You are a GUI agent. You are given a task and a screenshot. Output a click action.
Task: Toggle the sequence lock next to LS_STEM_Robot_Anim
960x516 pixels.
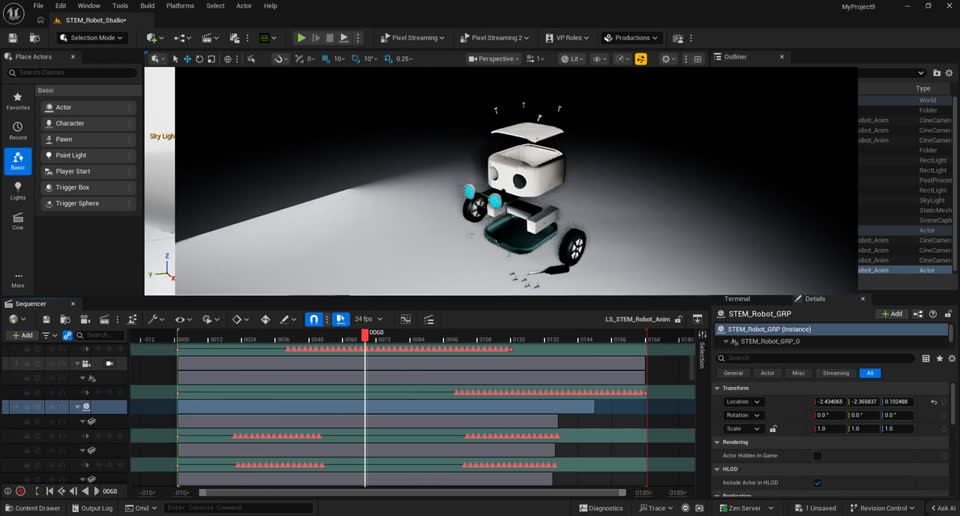tap(678, 320)
